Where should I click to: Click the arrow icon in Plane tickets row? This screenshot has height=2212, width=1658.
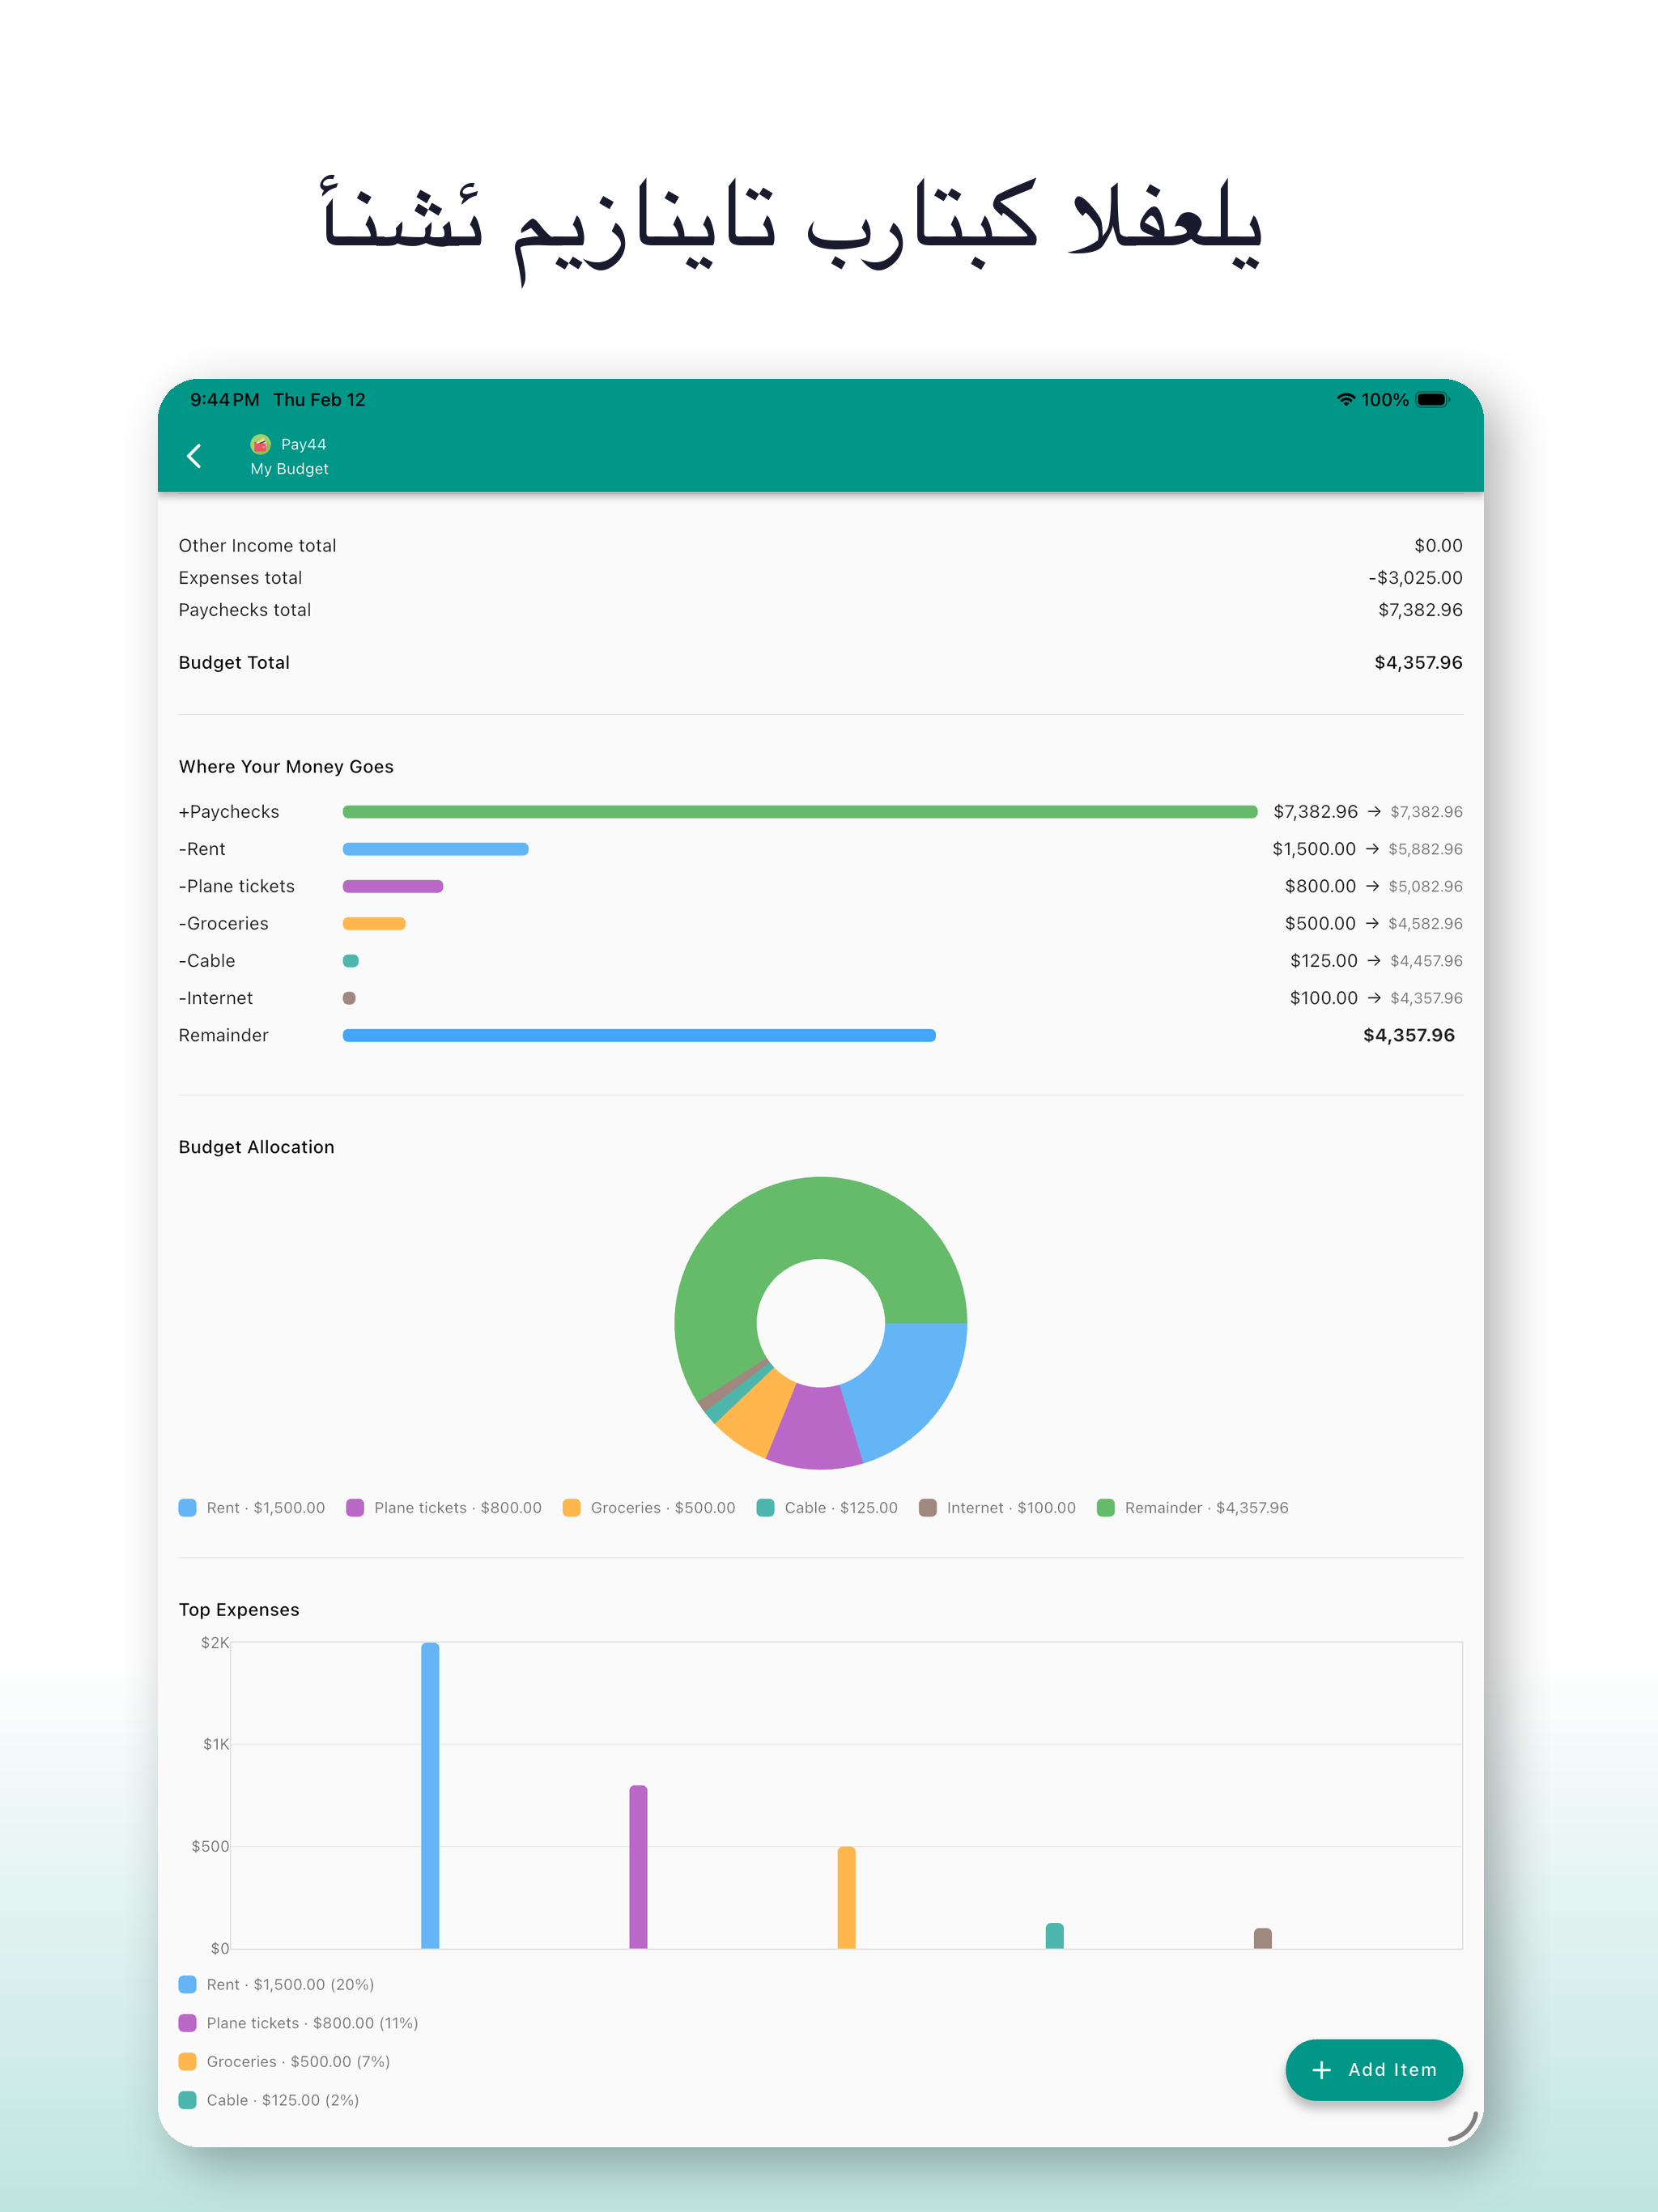(x=1372, y=886)
